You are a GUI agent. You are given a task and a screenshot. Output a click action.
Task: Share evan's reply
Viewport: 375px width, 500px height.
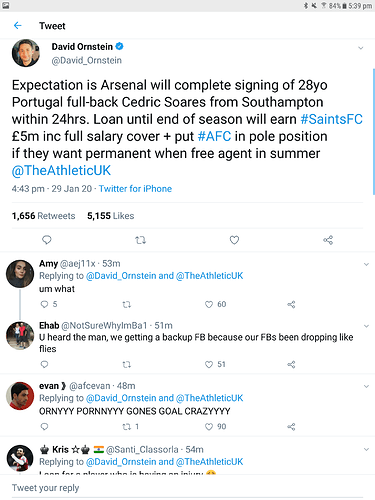pos(291,427)
